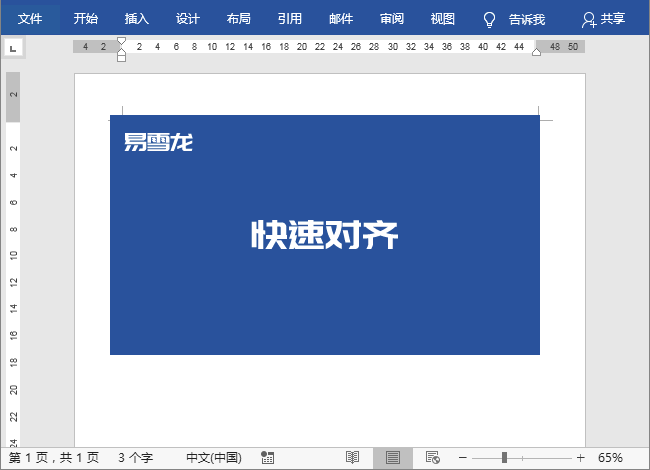Select the right indent ruler marker

536,52
